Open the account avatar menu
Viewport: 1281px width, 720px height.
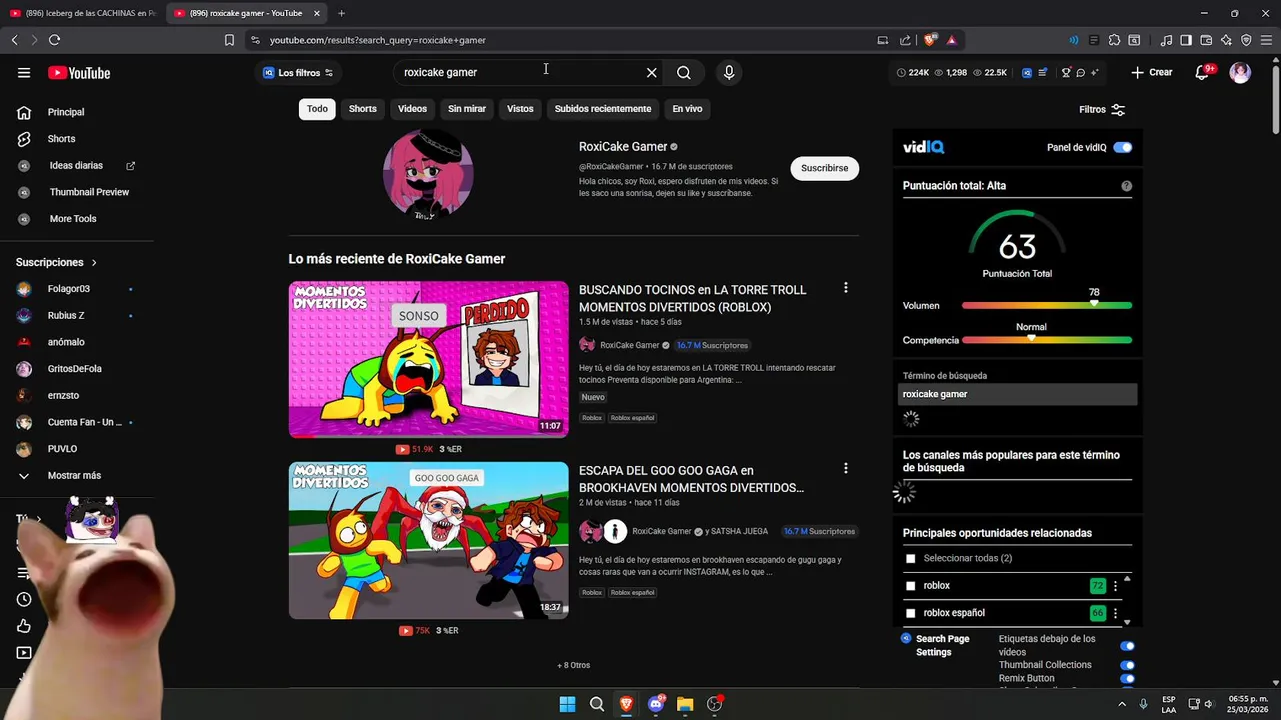click(1240, 72)
